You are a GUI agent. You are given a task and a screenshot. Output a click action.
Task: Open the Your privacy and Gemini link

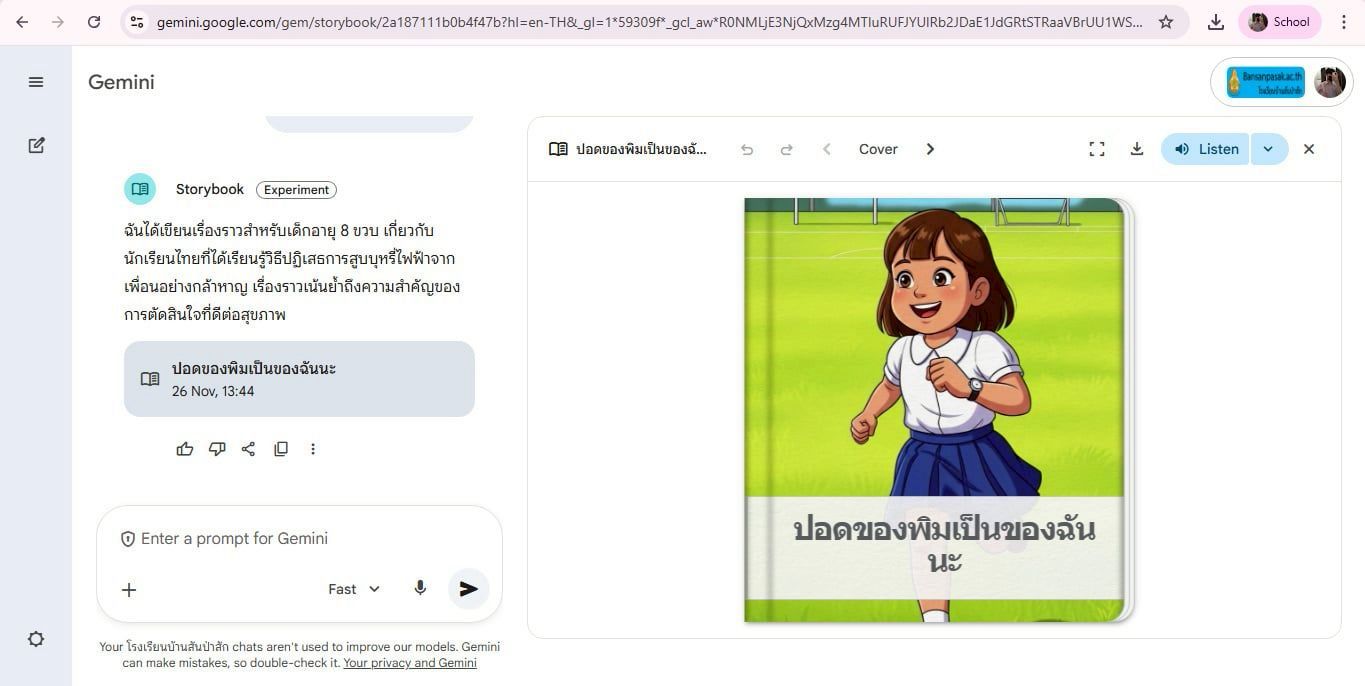point(410,663)
